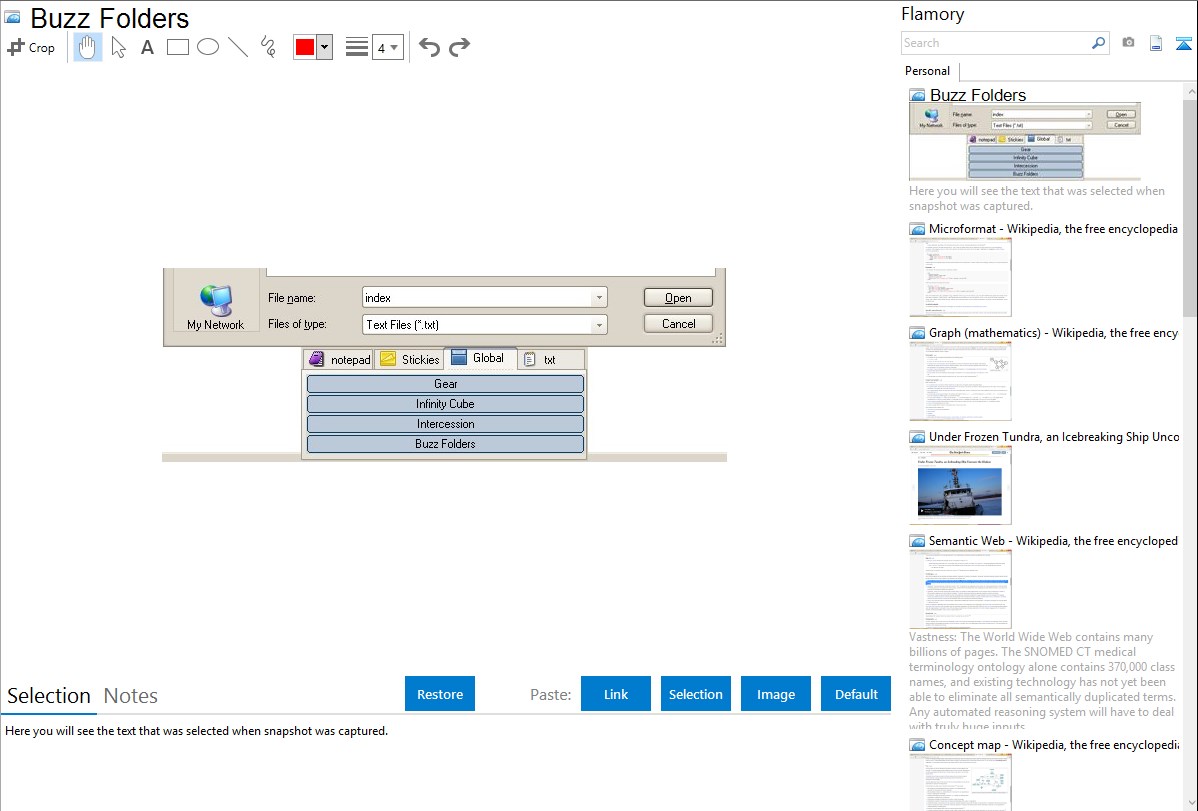Click snapshot icon beside Concept map
1198x811 pixels.
click(x=917, y=745)
